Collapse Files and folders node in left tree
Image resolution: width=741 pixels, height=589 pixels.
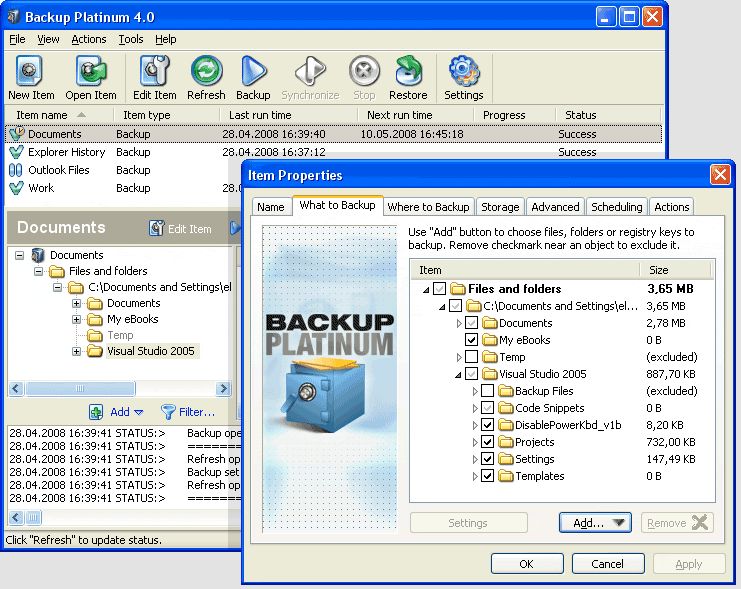click(39, 271)
